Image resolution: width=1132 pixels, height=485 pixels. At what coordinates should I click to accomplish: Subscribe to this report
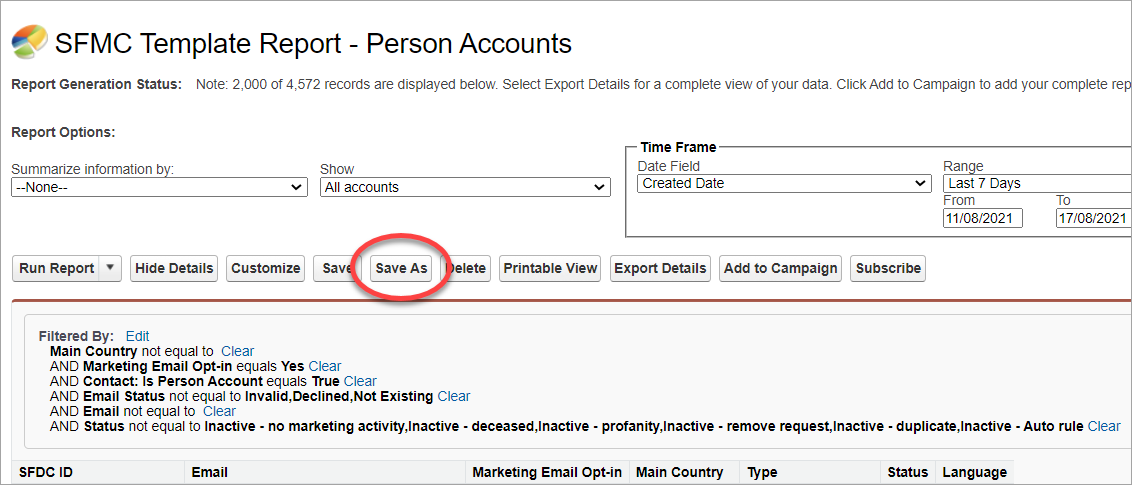888,268
